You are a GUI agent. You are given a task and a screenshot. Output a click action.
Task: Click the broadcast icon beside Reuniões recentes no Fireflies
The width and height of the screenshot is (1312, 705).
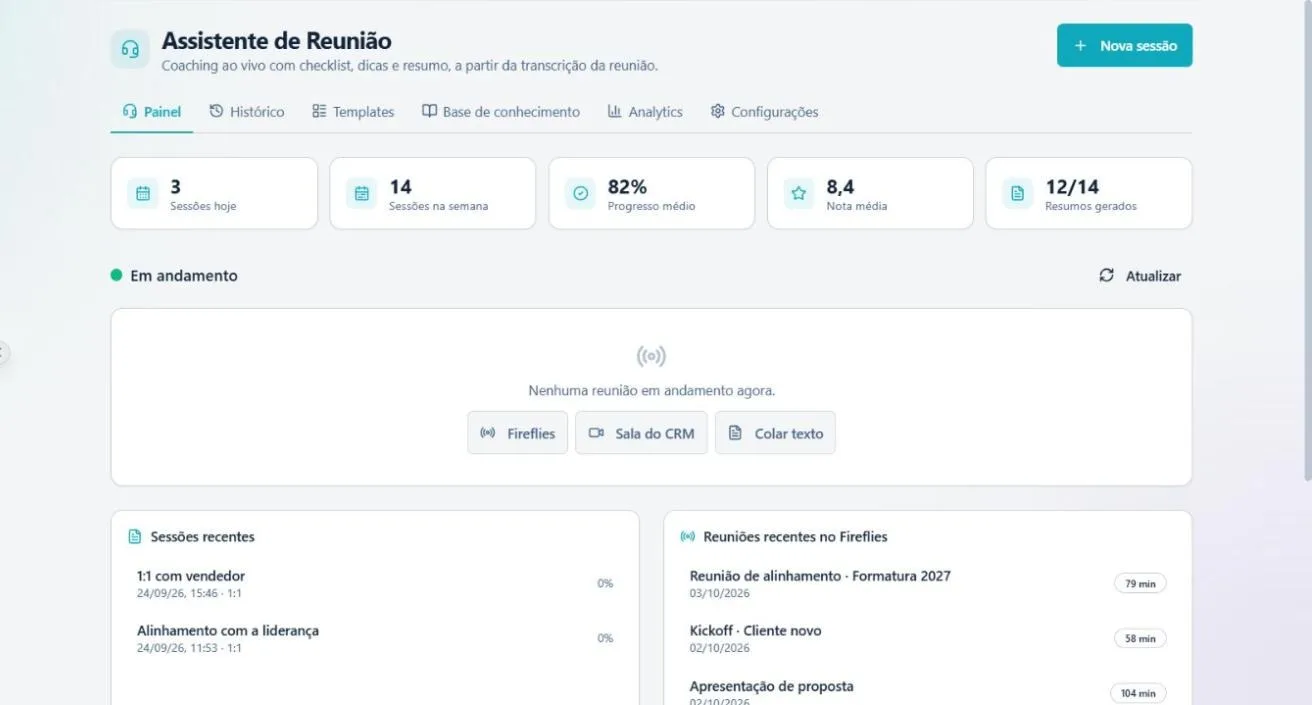coord(688,537)
